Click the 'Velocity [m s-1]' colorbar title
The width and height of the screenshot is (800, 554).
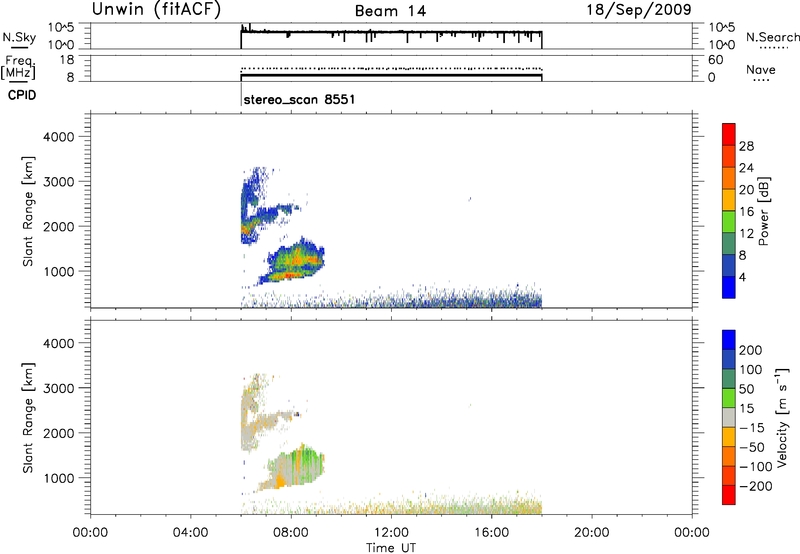tap(782, 417)
